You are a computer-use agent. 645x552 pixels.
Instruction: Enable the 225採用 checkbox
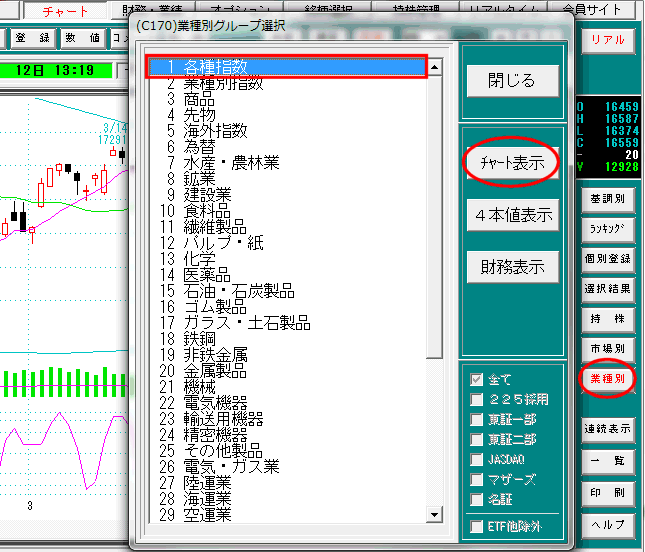(476, 399)
